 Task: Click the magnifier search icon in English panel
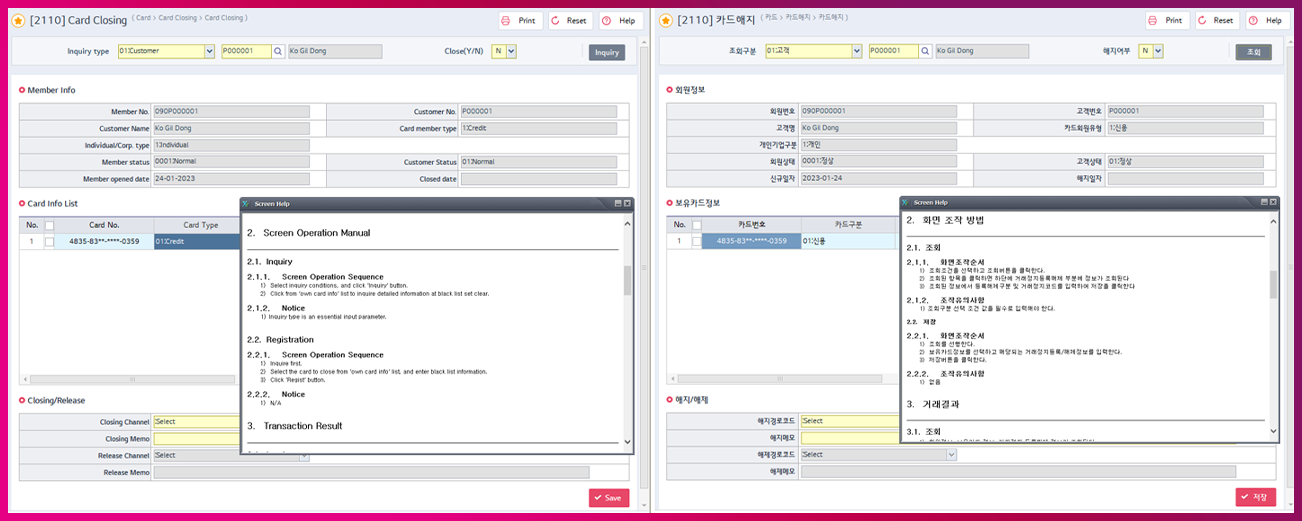[x=278, y=51]
